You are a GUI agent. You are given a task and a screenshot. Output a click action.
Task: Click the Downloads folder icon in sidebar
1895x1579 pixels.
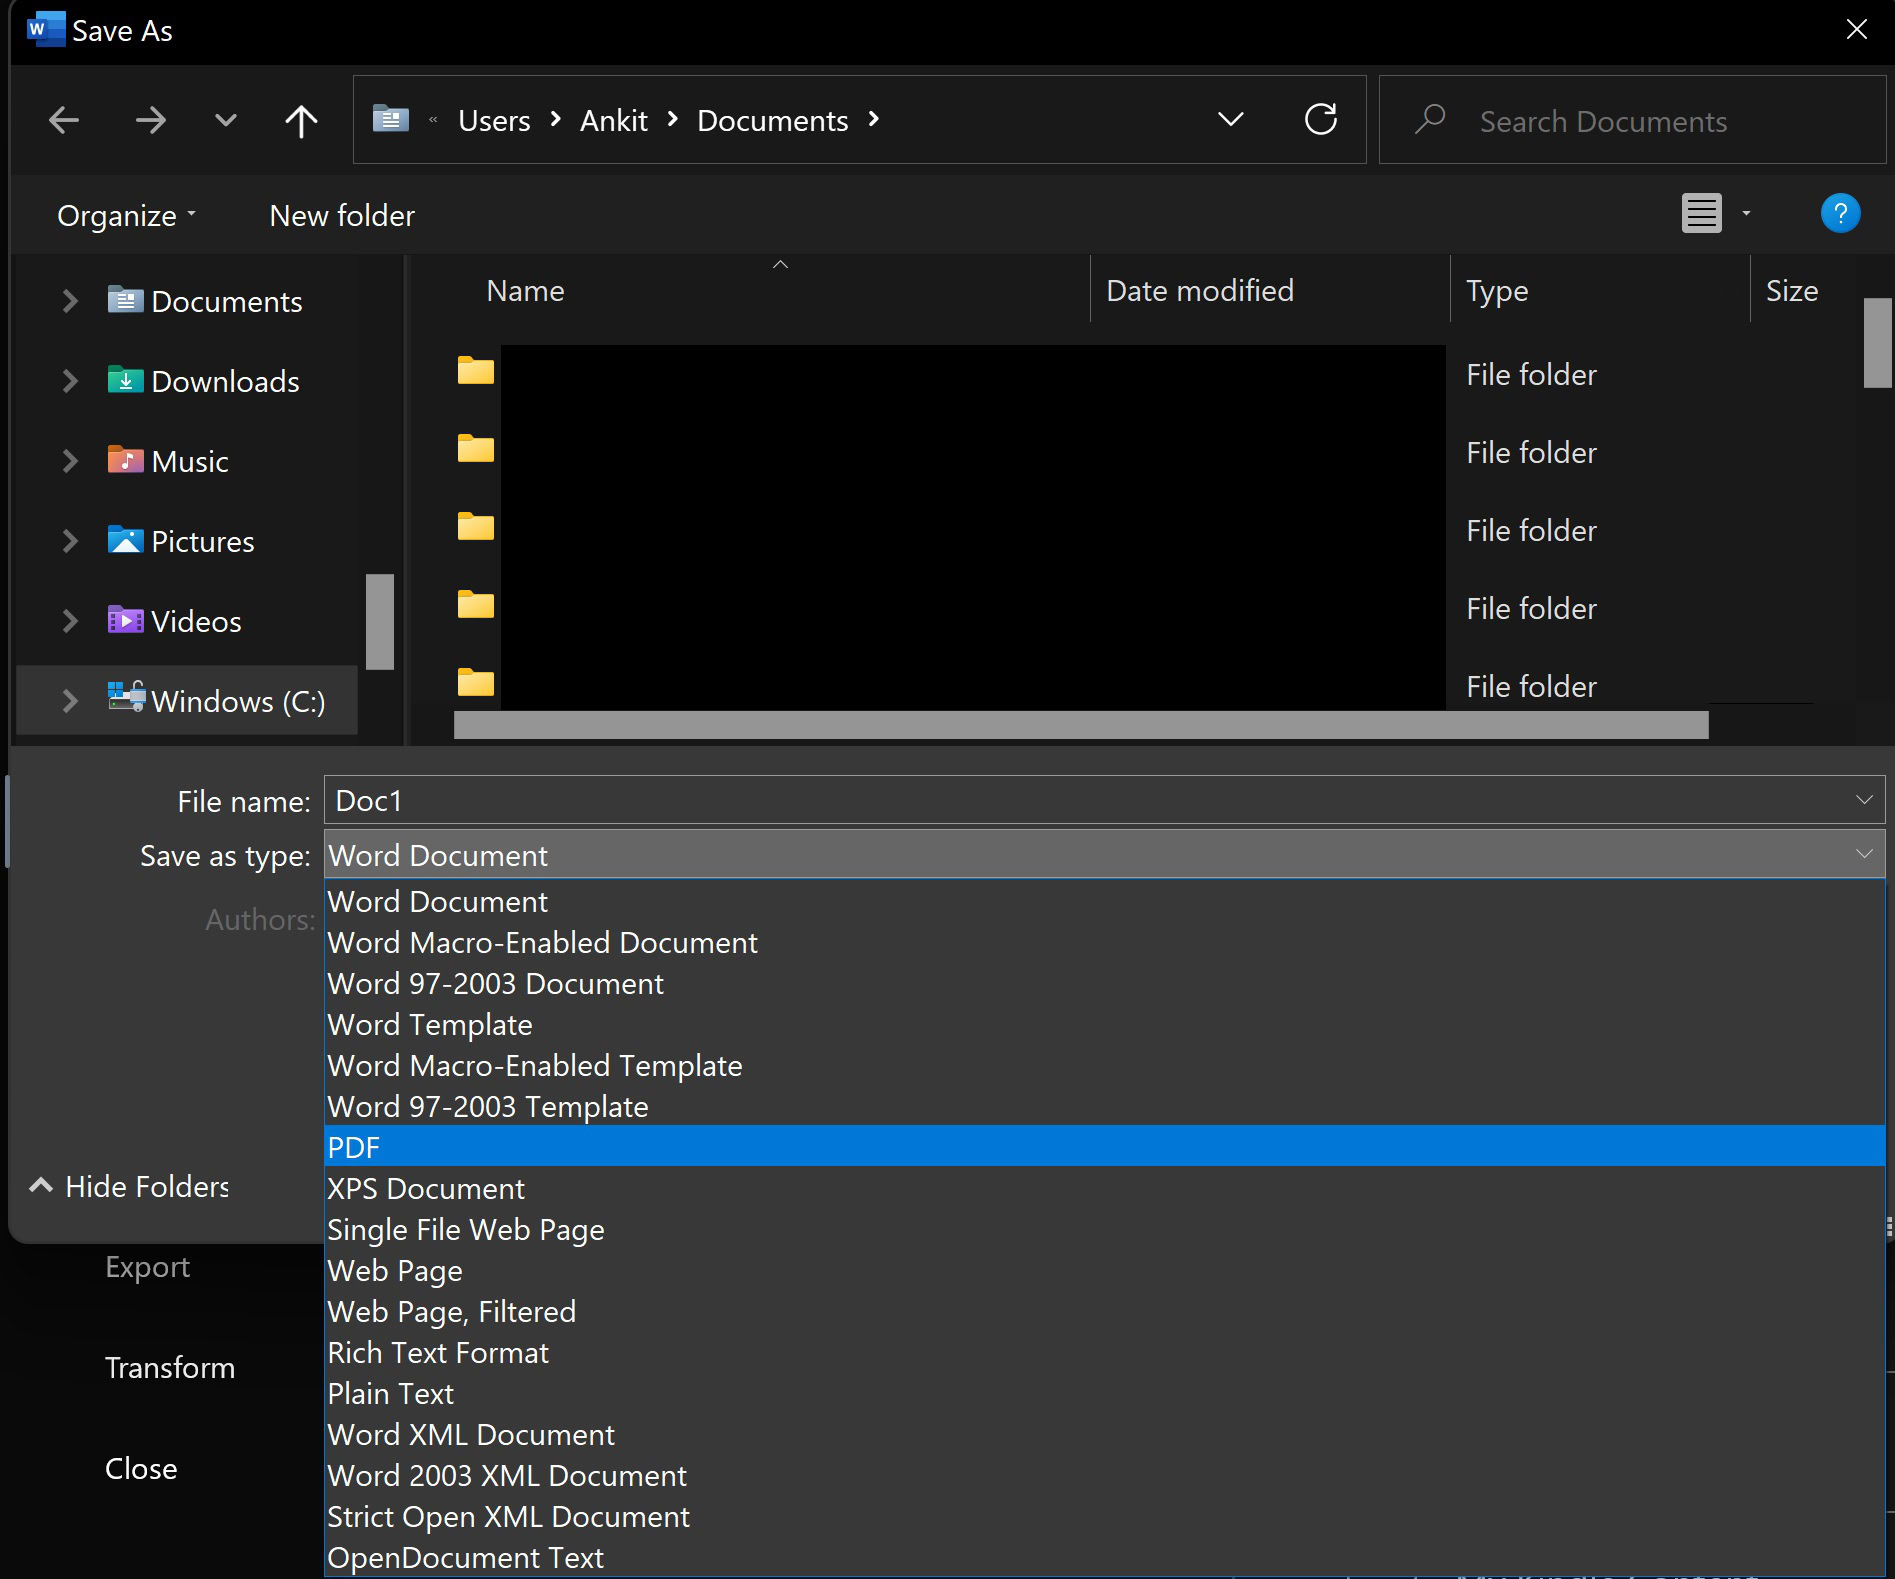click(125, 381)
